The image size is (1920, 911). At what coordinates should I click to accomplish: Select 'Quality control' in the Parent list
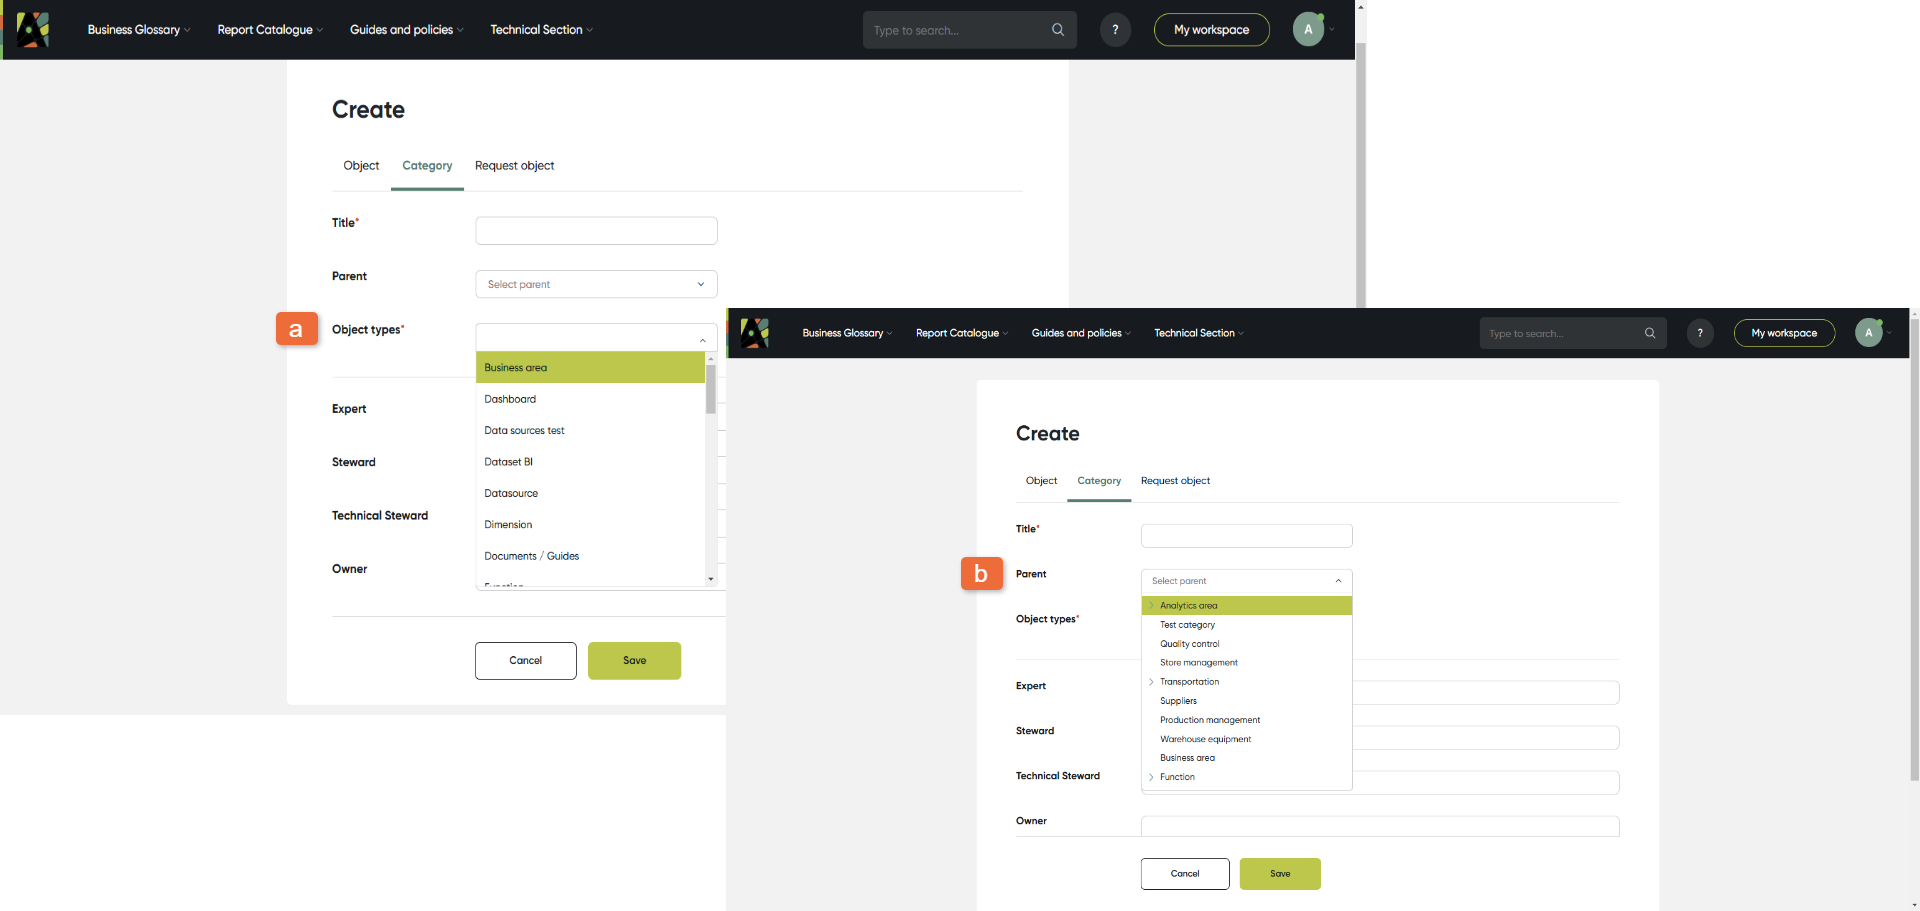(1189, 644)
